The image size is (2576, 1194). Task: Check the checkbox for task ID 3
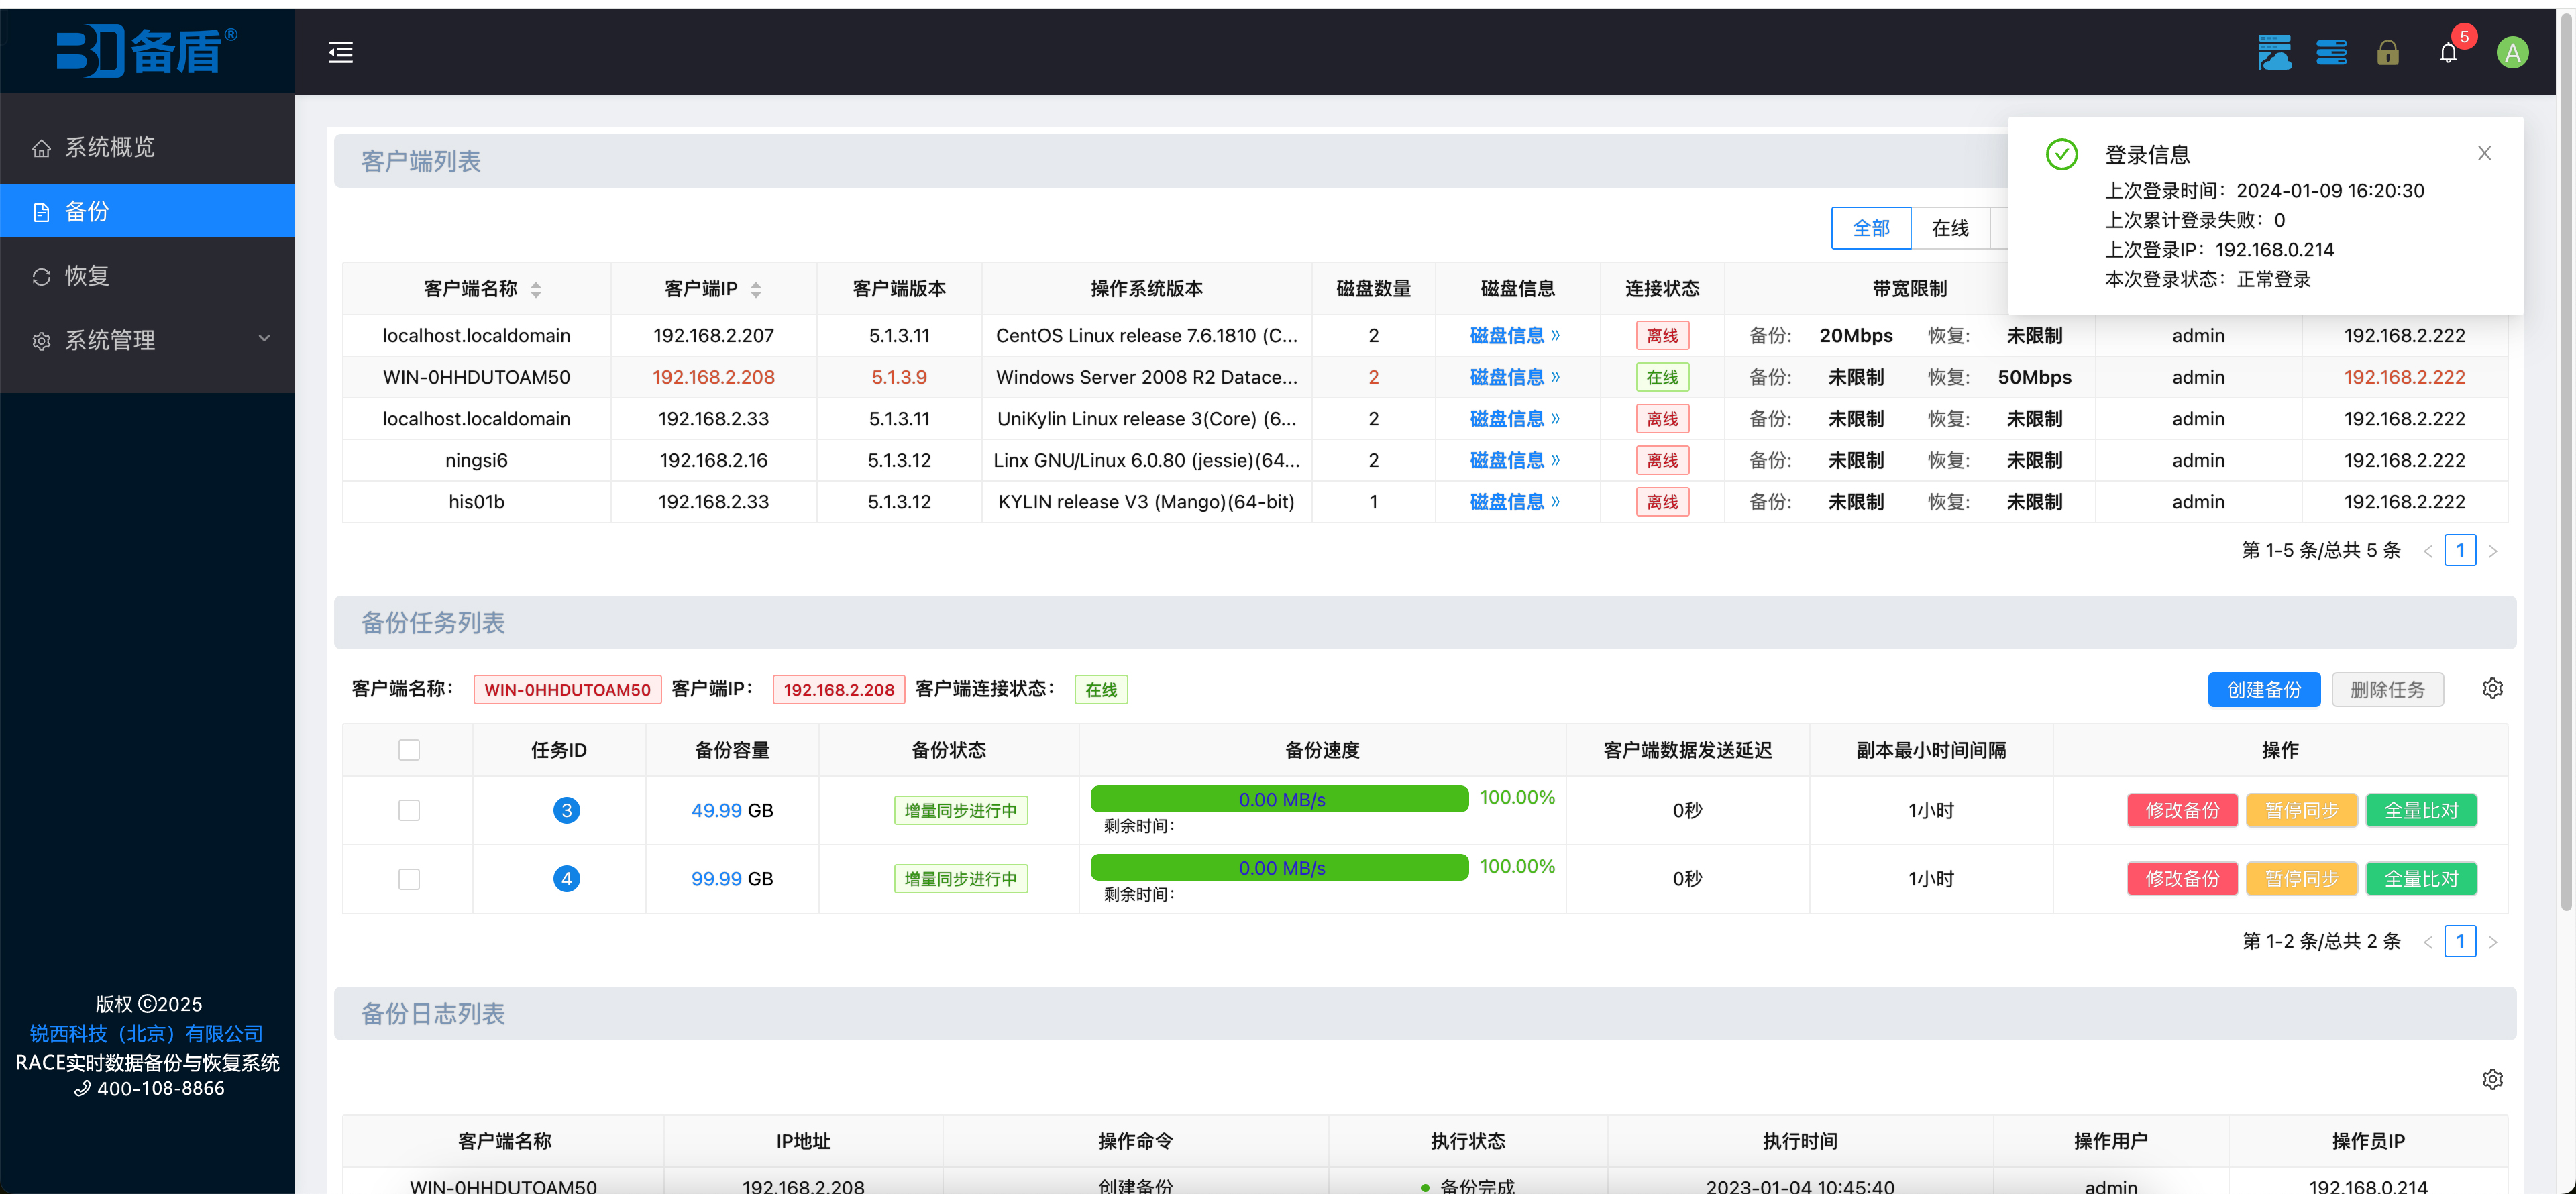(x=409, y=810)
